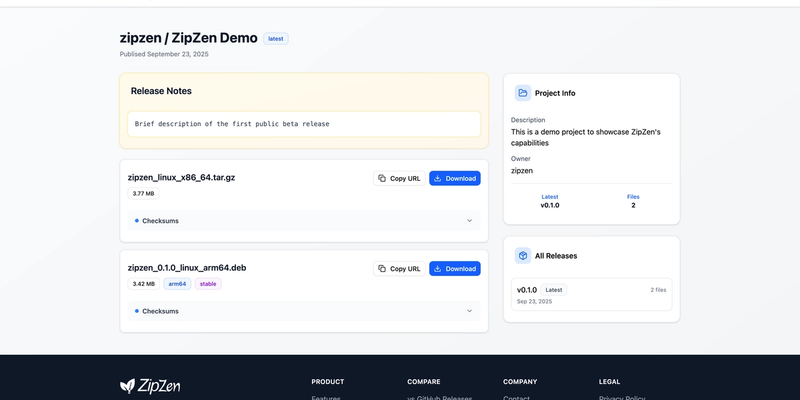The image size is (800, 400).
Task: Download zipzen_linux_x86_64.tar.gz
Action: pos(455,178)
